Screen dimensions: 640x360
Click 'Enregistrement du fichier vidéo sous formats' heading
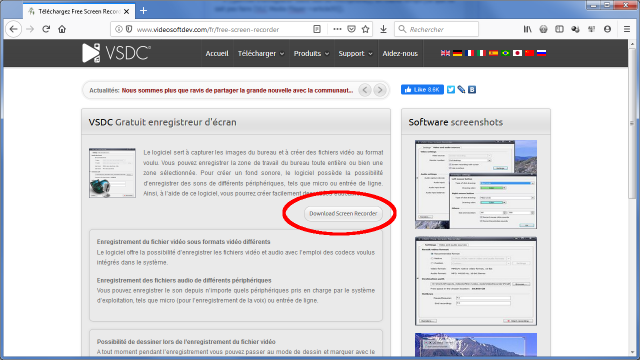point(184,242)
